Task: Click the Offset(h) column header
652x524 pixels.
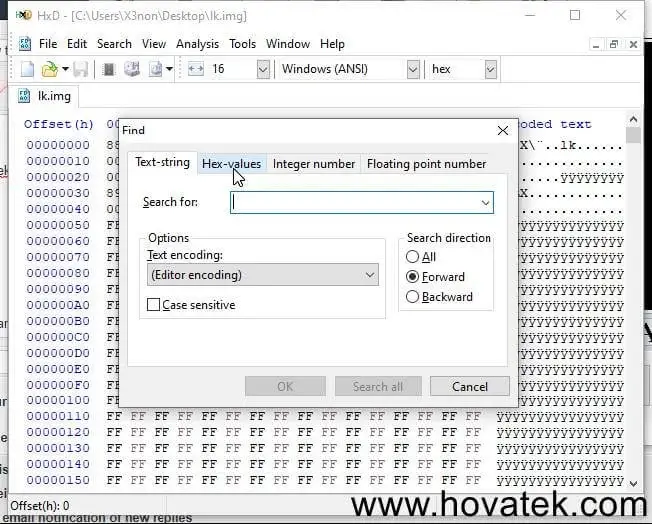Action: tap(59, 124)
